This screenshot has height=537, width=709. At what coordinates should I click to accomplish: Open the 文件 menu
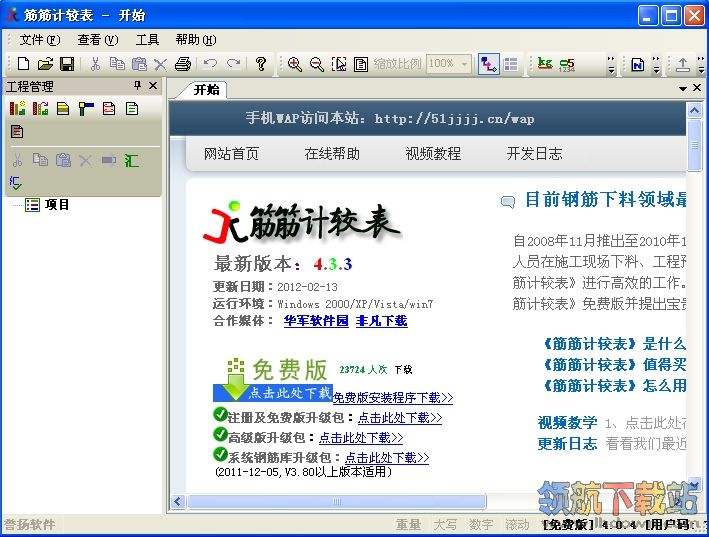pos(38,40)
